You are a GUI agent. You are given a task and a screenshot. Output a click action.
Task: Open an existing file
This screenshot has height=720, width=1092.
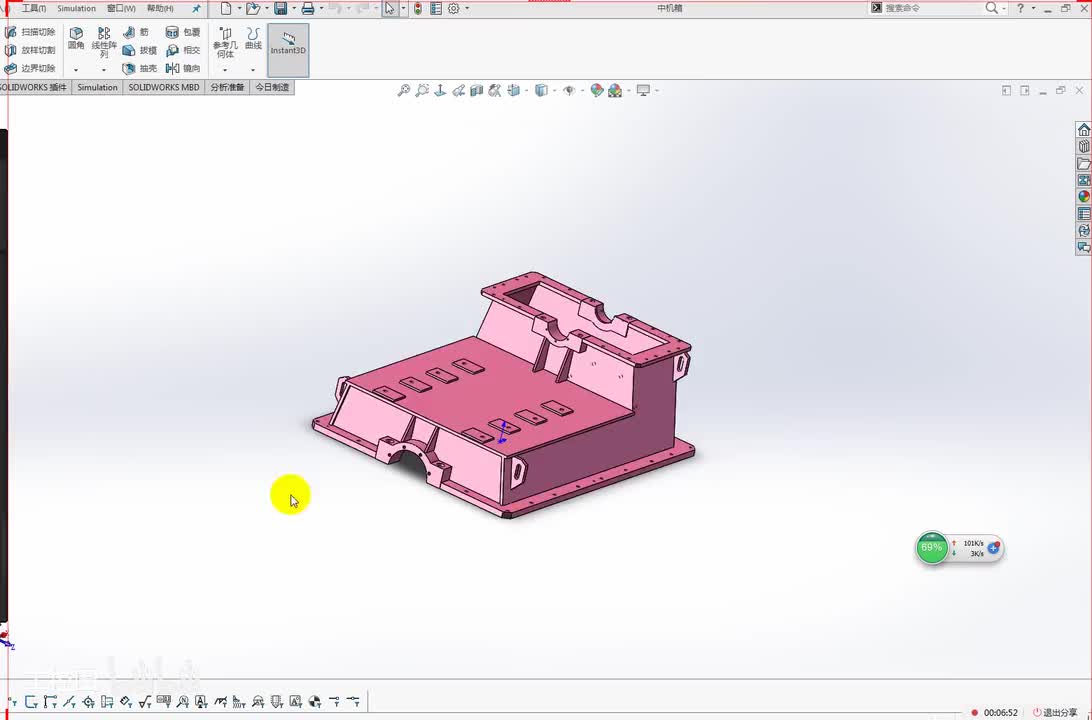pyautogui.click(x=252, y=8)
